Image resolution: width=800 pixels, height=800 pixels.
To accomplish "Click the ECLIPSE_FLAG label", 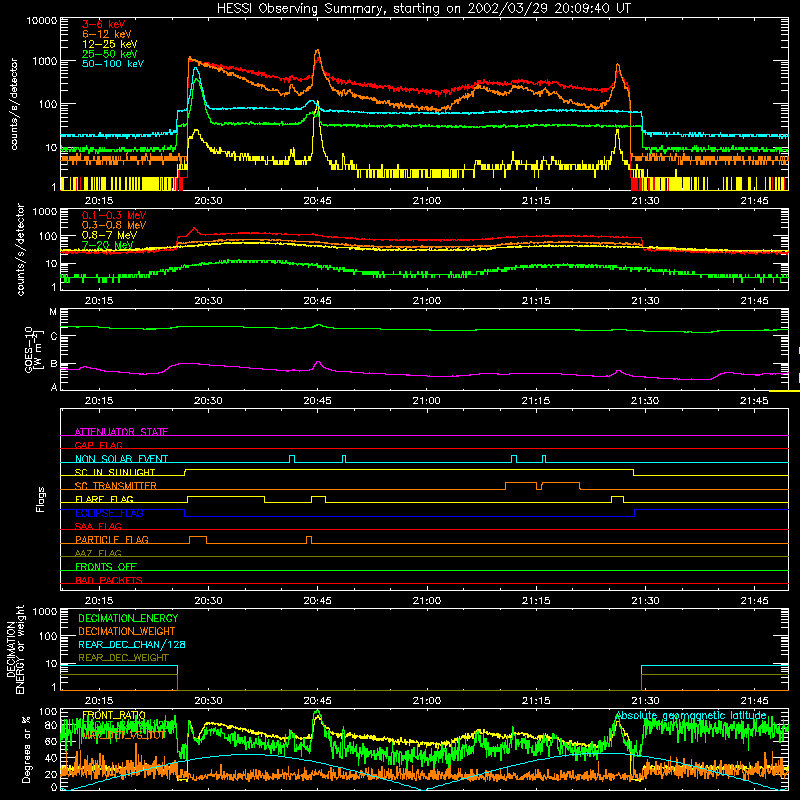I will click(109, 513).
